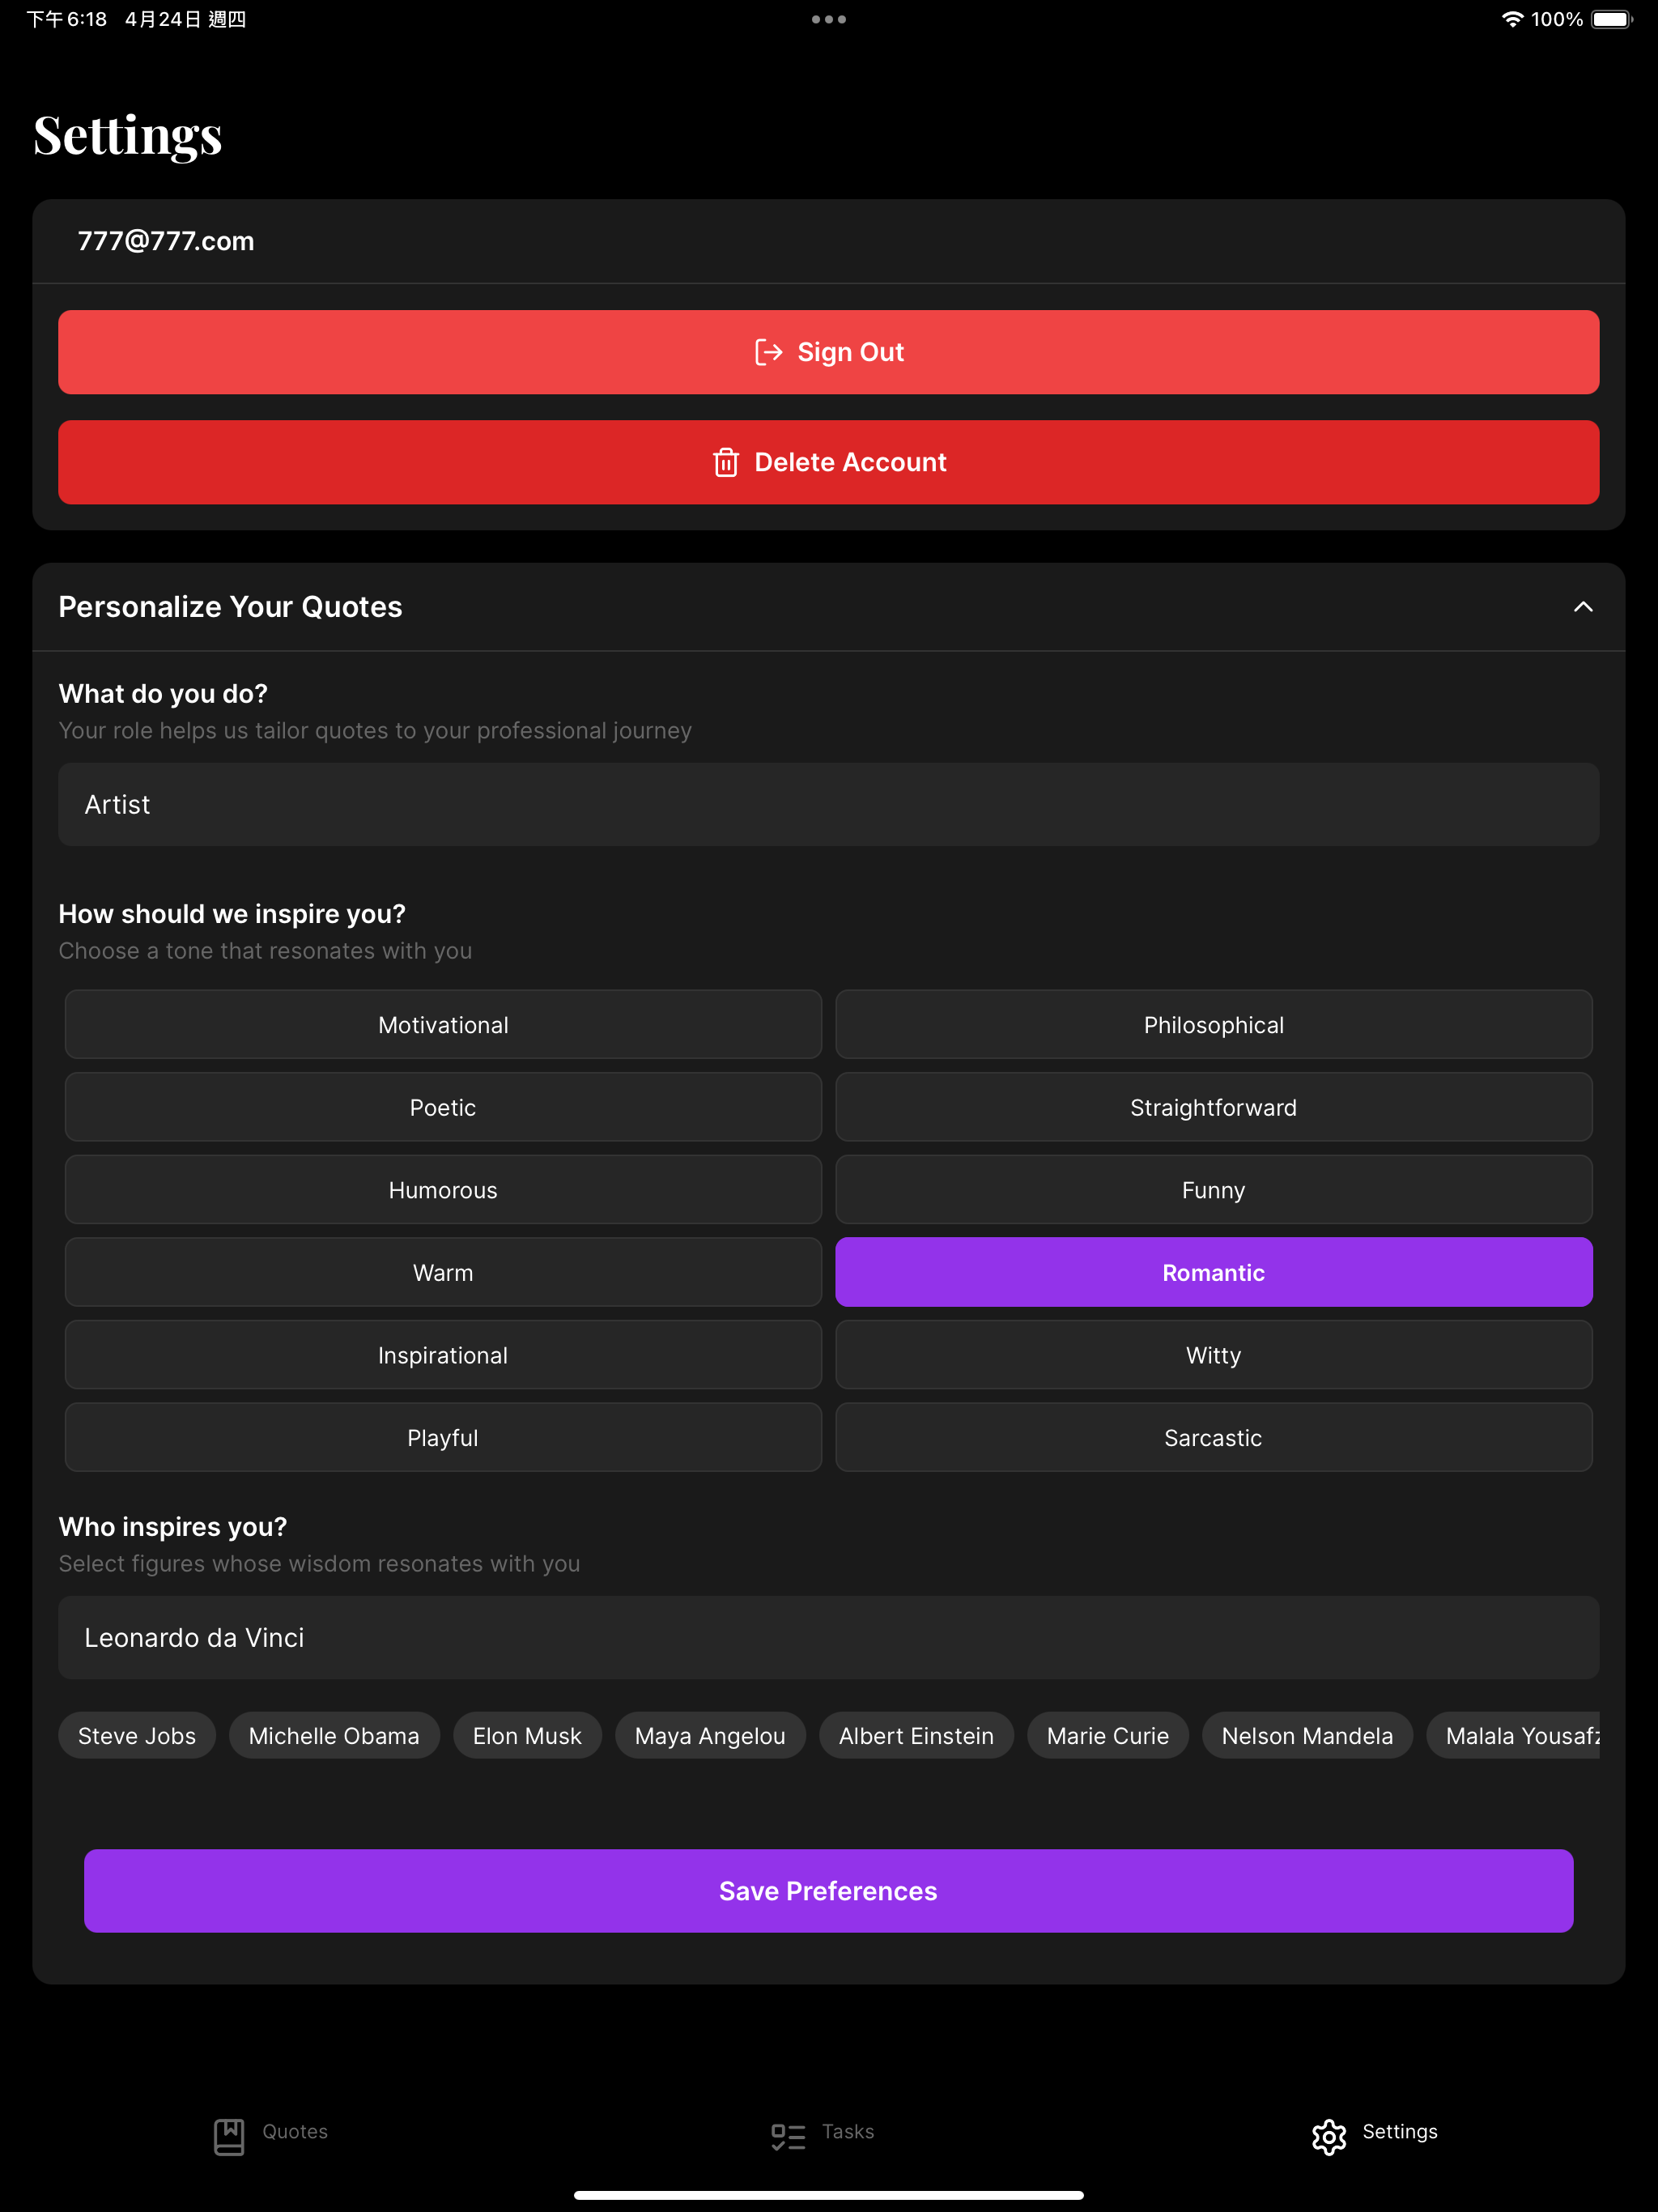
Task: Click the sign out arrow icon
Action: click(768, 352)
